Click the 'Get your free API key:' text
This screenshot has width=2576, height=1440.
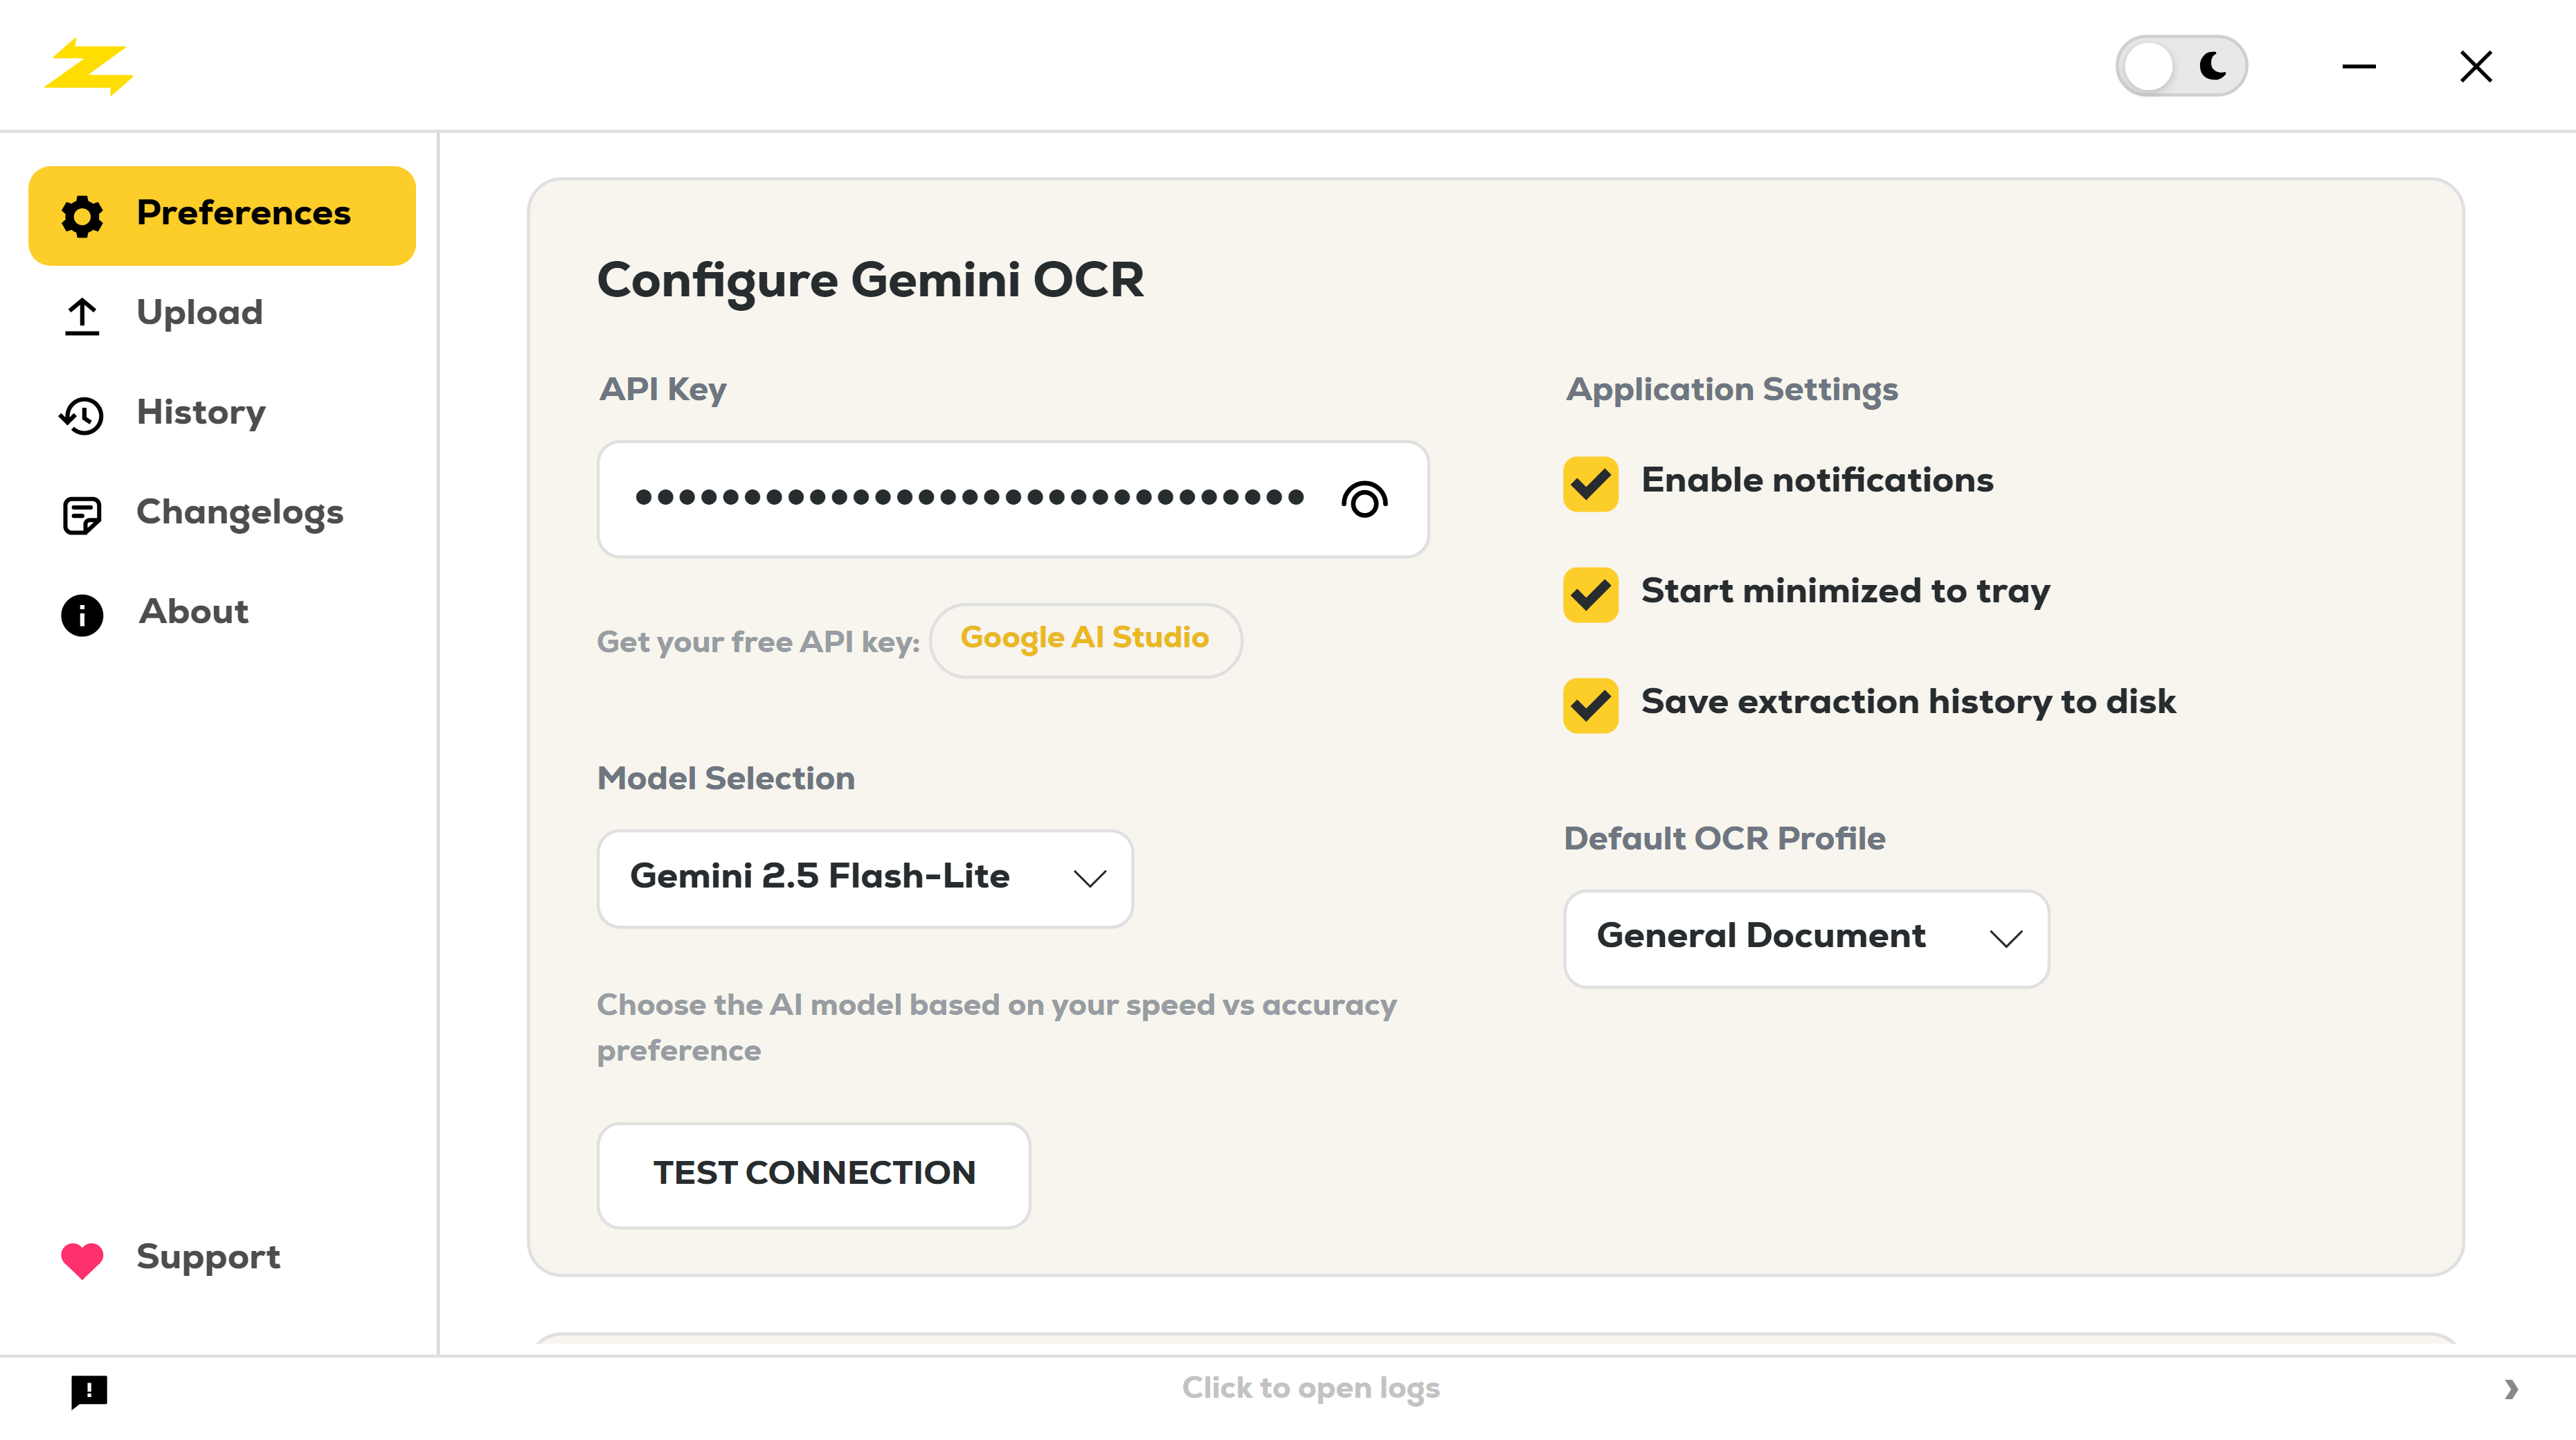pos(758,642)
